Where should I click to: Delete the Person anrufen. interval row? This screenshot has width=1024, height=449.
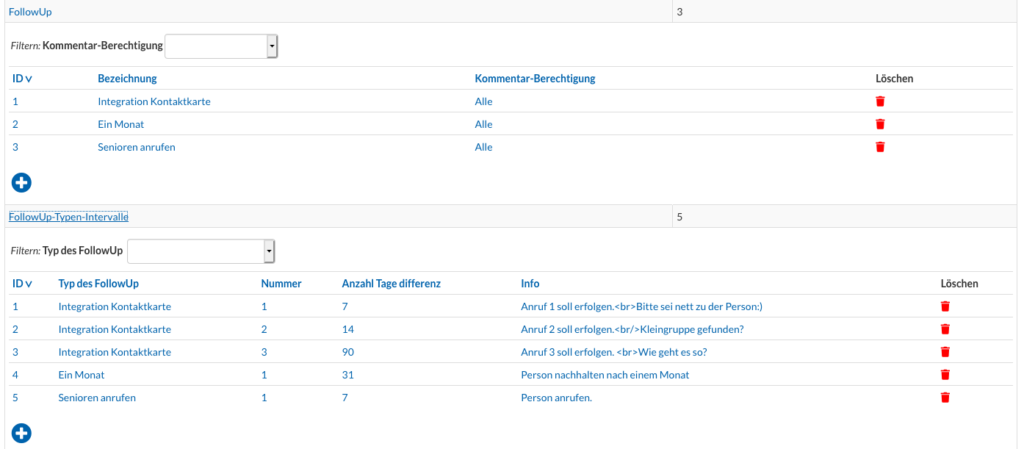pos(945,397)
